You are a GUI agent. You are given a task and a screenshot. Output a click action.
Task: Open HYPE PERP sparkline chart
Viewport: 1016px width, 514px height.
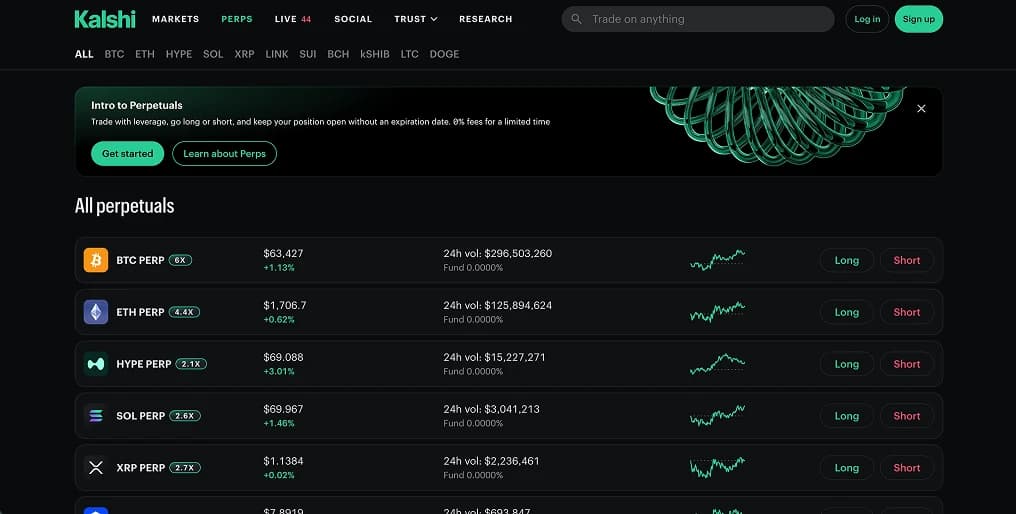coord(717,364)
